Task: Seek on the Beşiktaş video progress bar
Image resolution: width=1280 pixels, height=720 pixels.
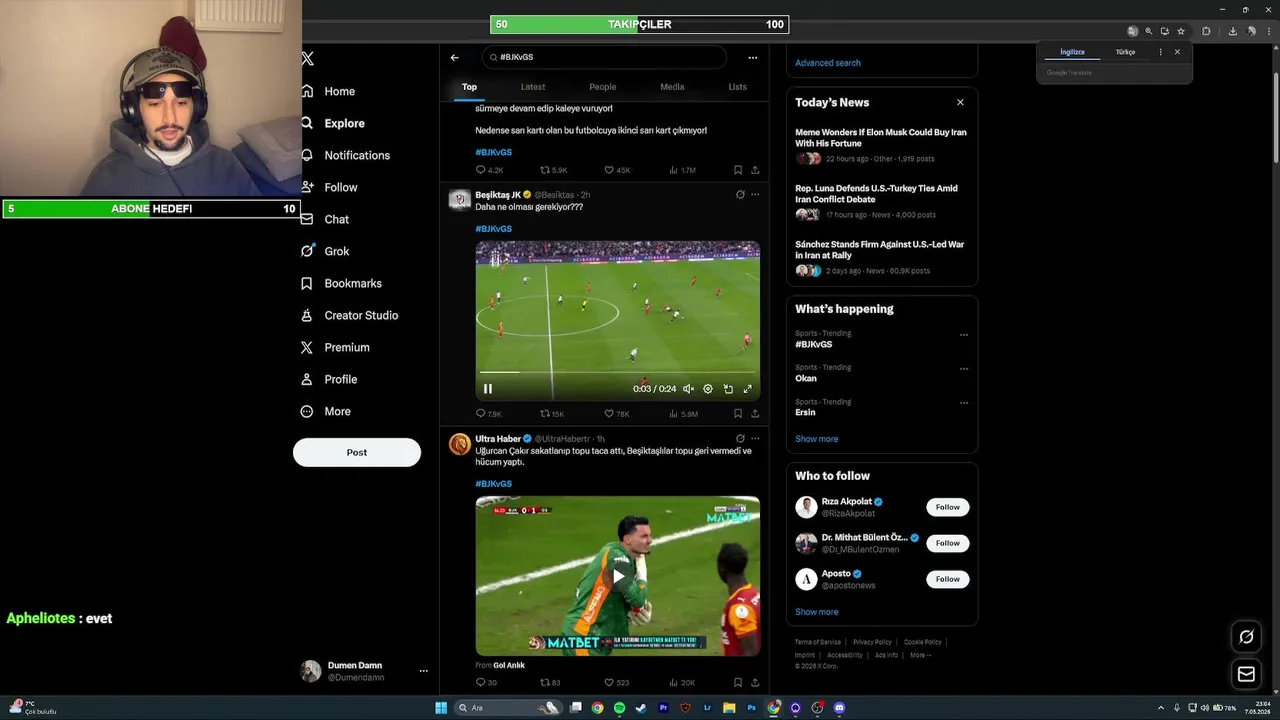Action: (617, 372)
